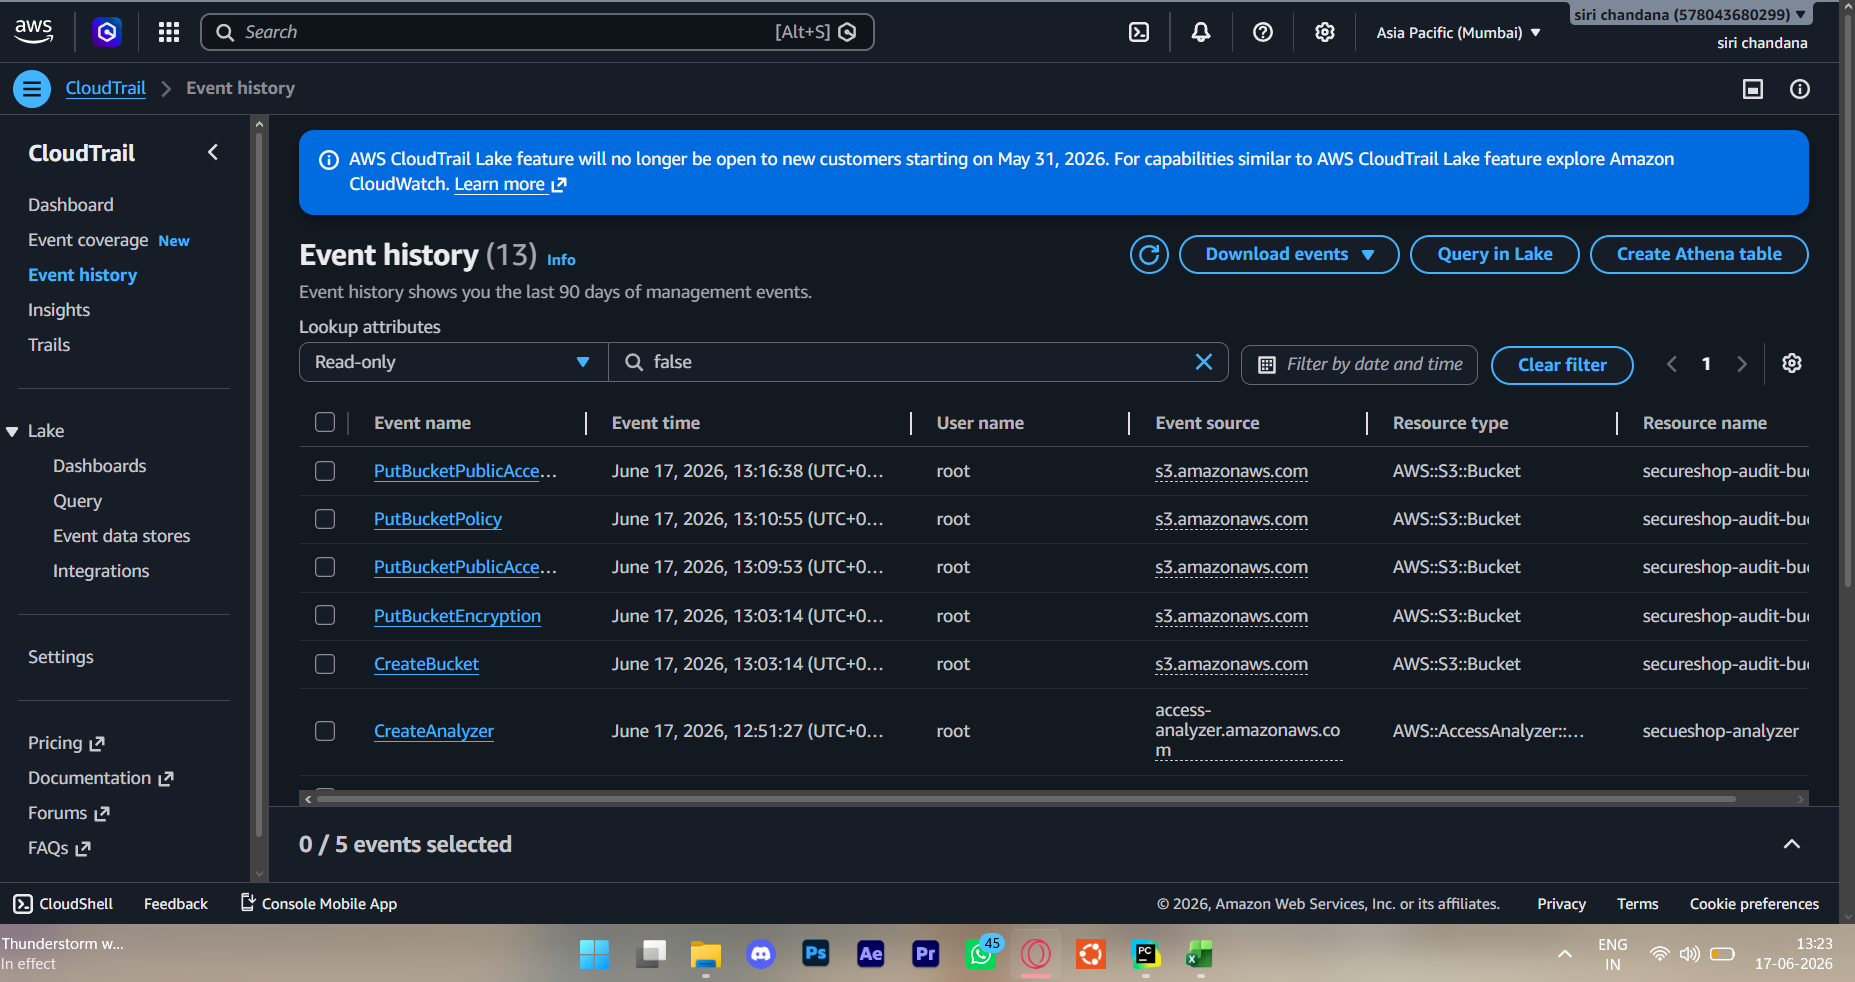Open File Explorer from the taskbar
Image resolution: width=1855 pixels, height=982 pixels.
(x=706, y=954)
